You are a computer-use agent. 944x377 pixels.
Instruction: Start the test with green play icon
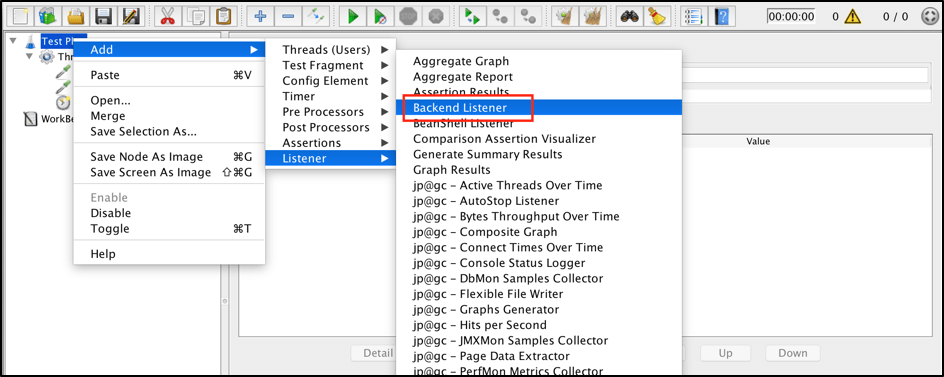[x=352, y=16]
